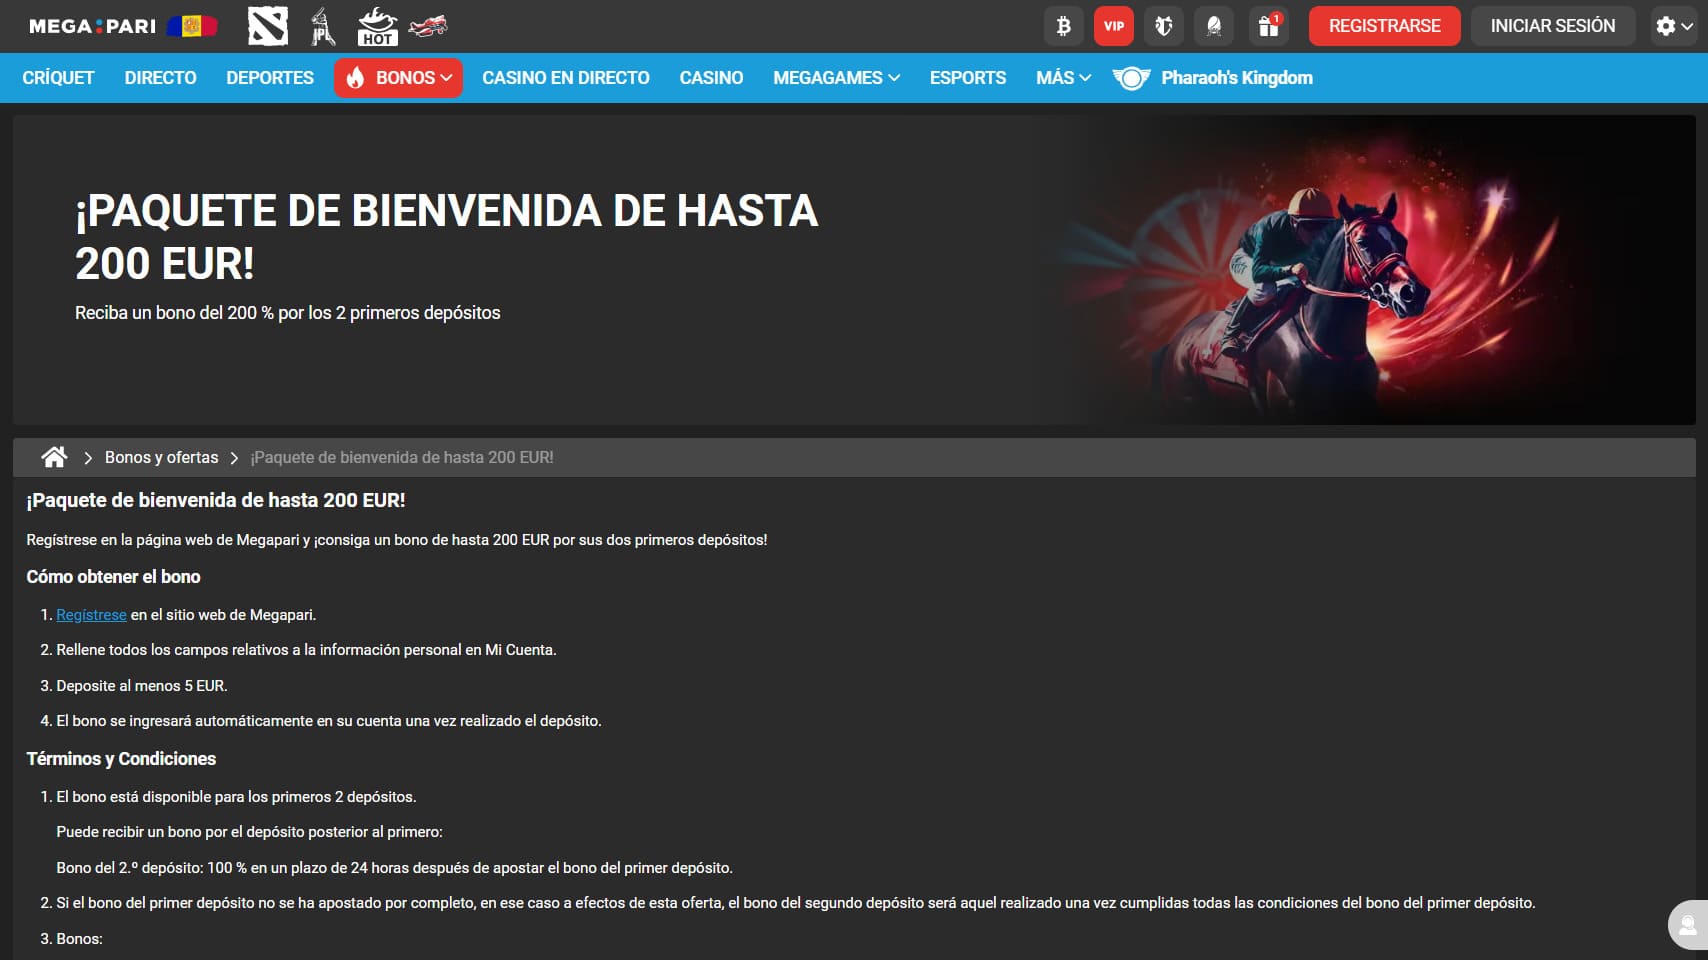Select DEPORTES in the navigation bar
Viewport: 1708px width, 960px height.
click(x=269, y=78)
